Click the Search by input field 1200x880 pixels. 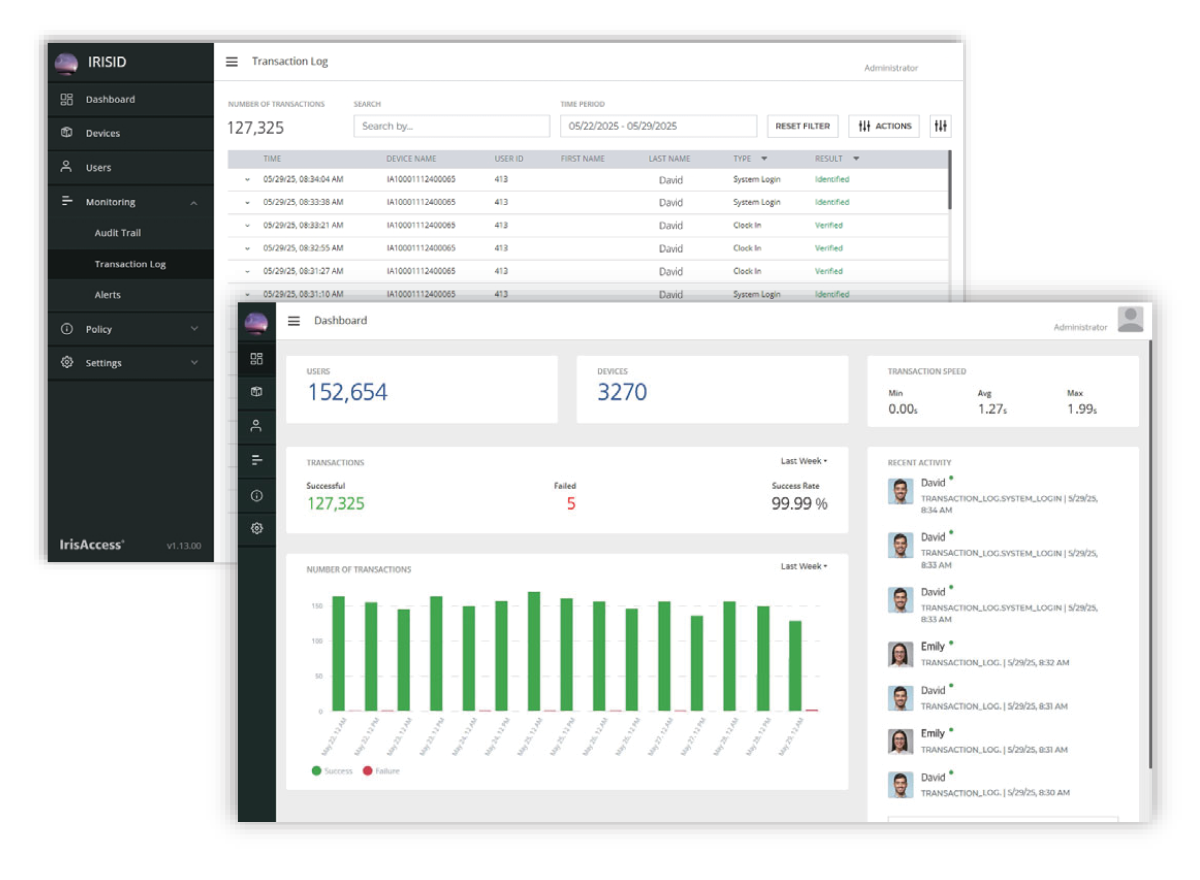(x=451, y=126)
